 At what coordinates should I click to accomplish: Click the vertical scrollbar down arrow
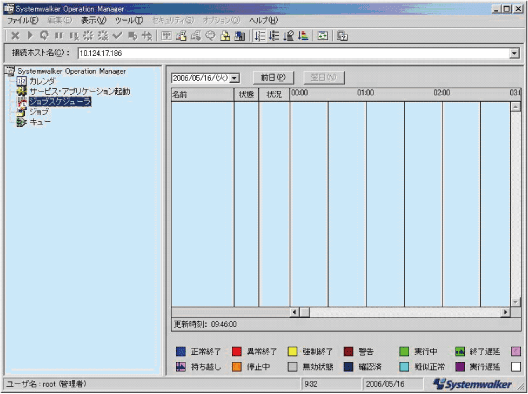[x=516, y=302]
